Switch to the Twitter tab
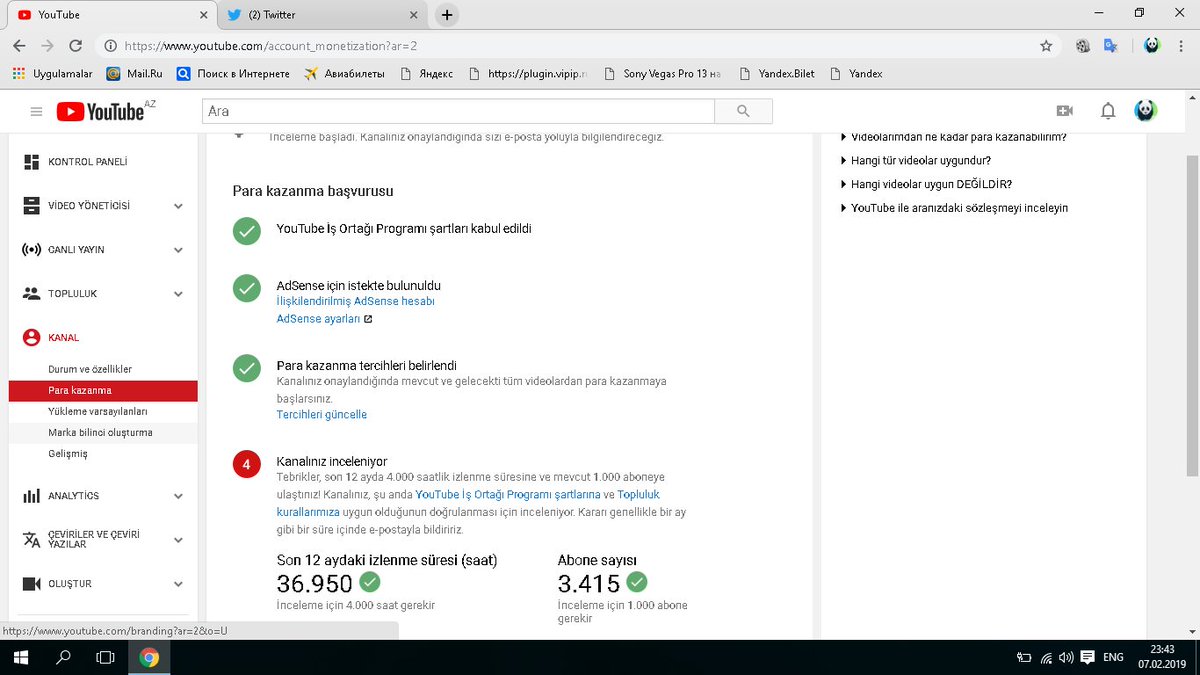 coord(321,15)
